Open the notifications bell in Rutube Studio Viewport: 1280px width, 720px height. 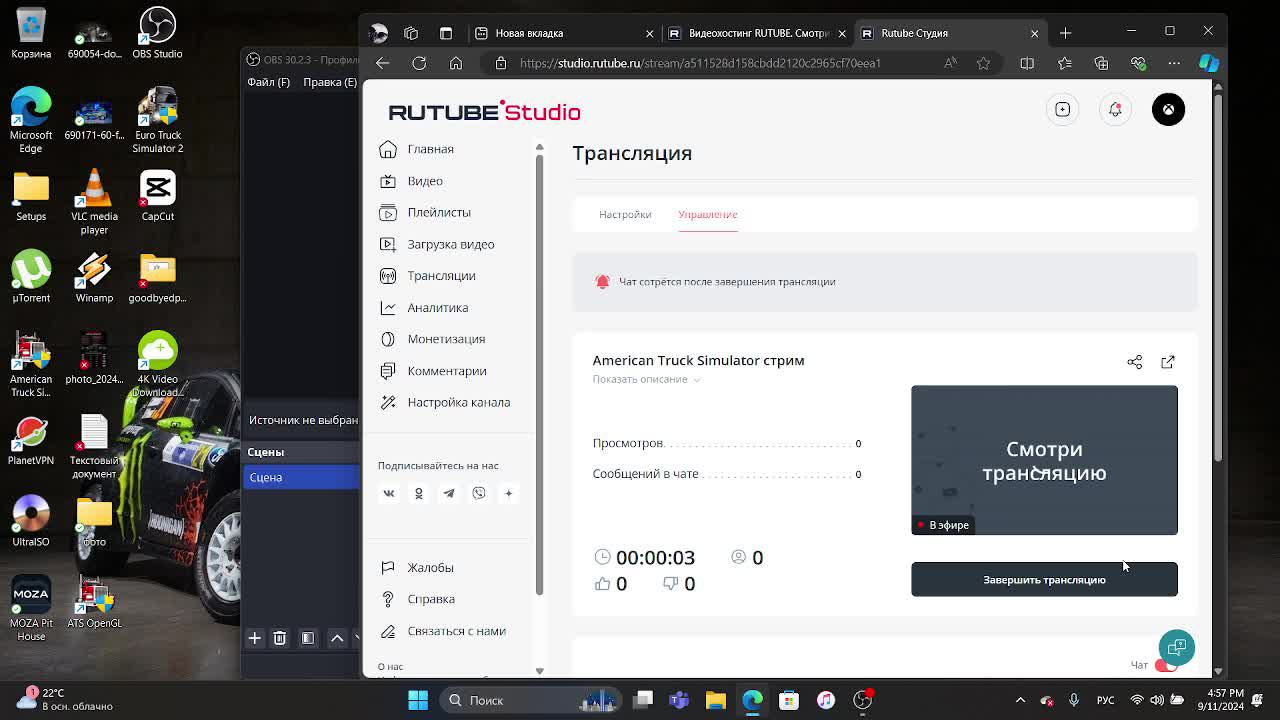tap(1115, 109)
